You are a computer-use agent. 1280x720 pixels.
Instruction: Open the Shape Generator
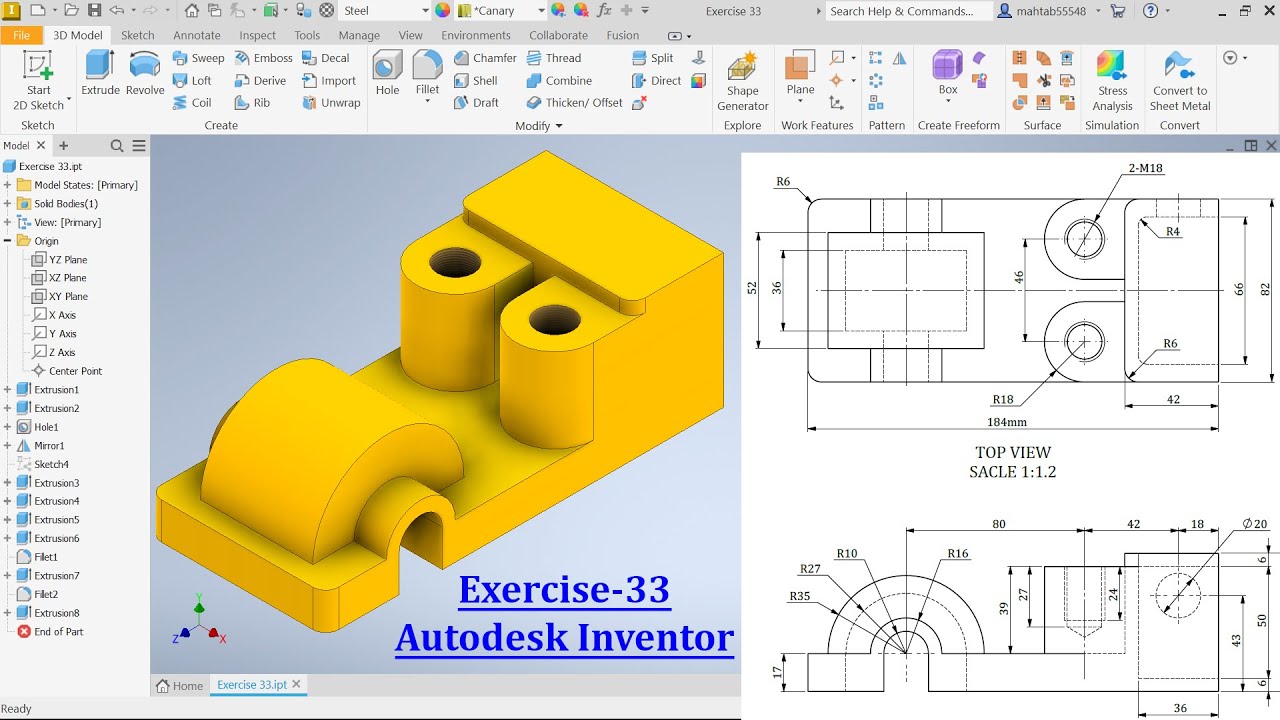coord(742,80)
